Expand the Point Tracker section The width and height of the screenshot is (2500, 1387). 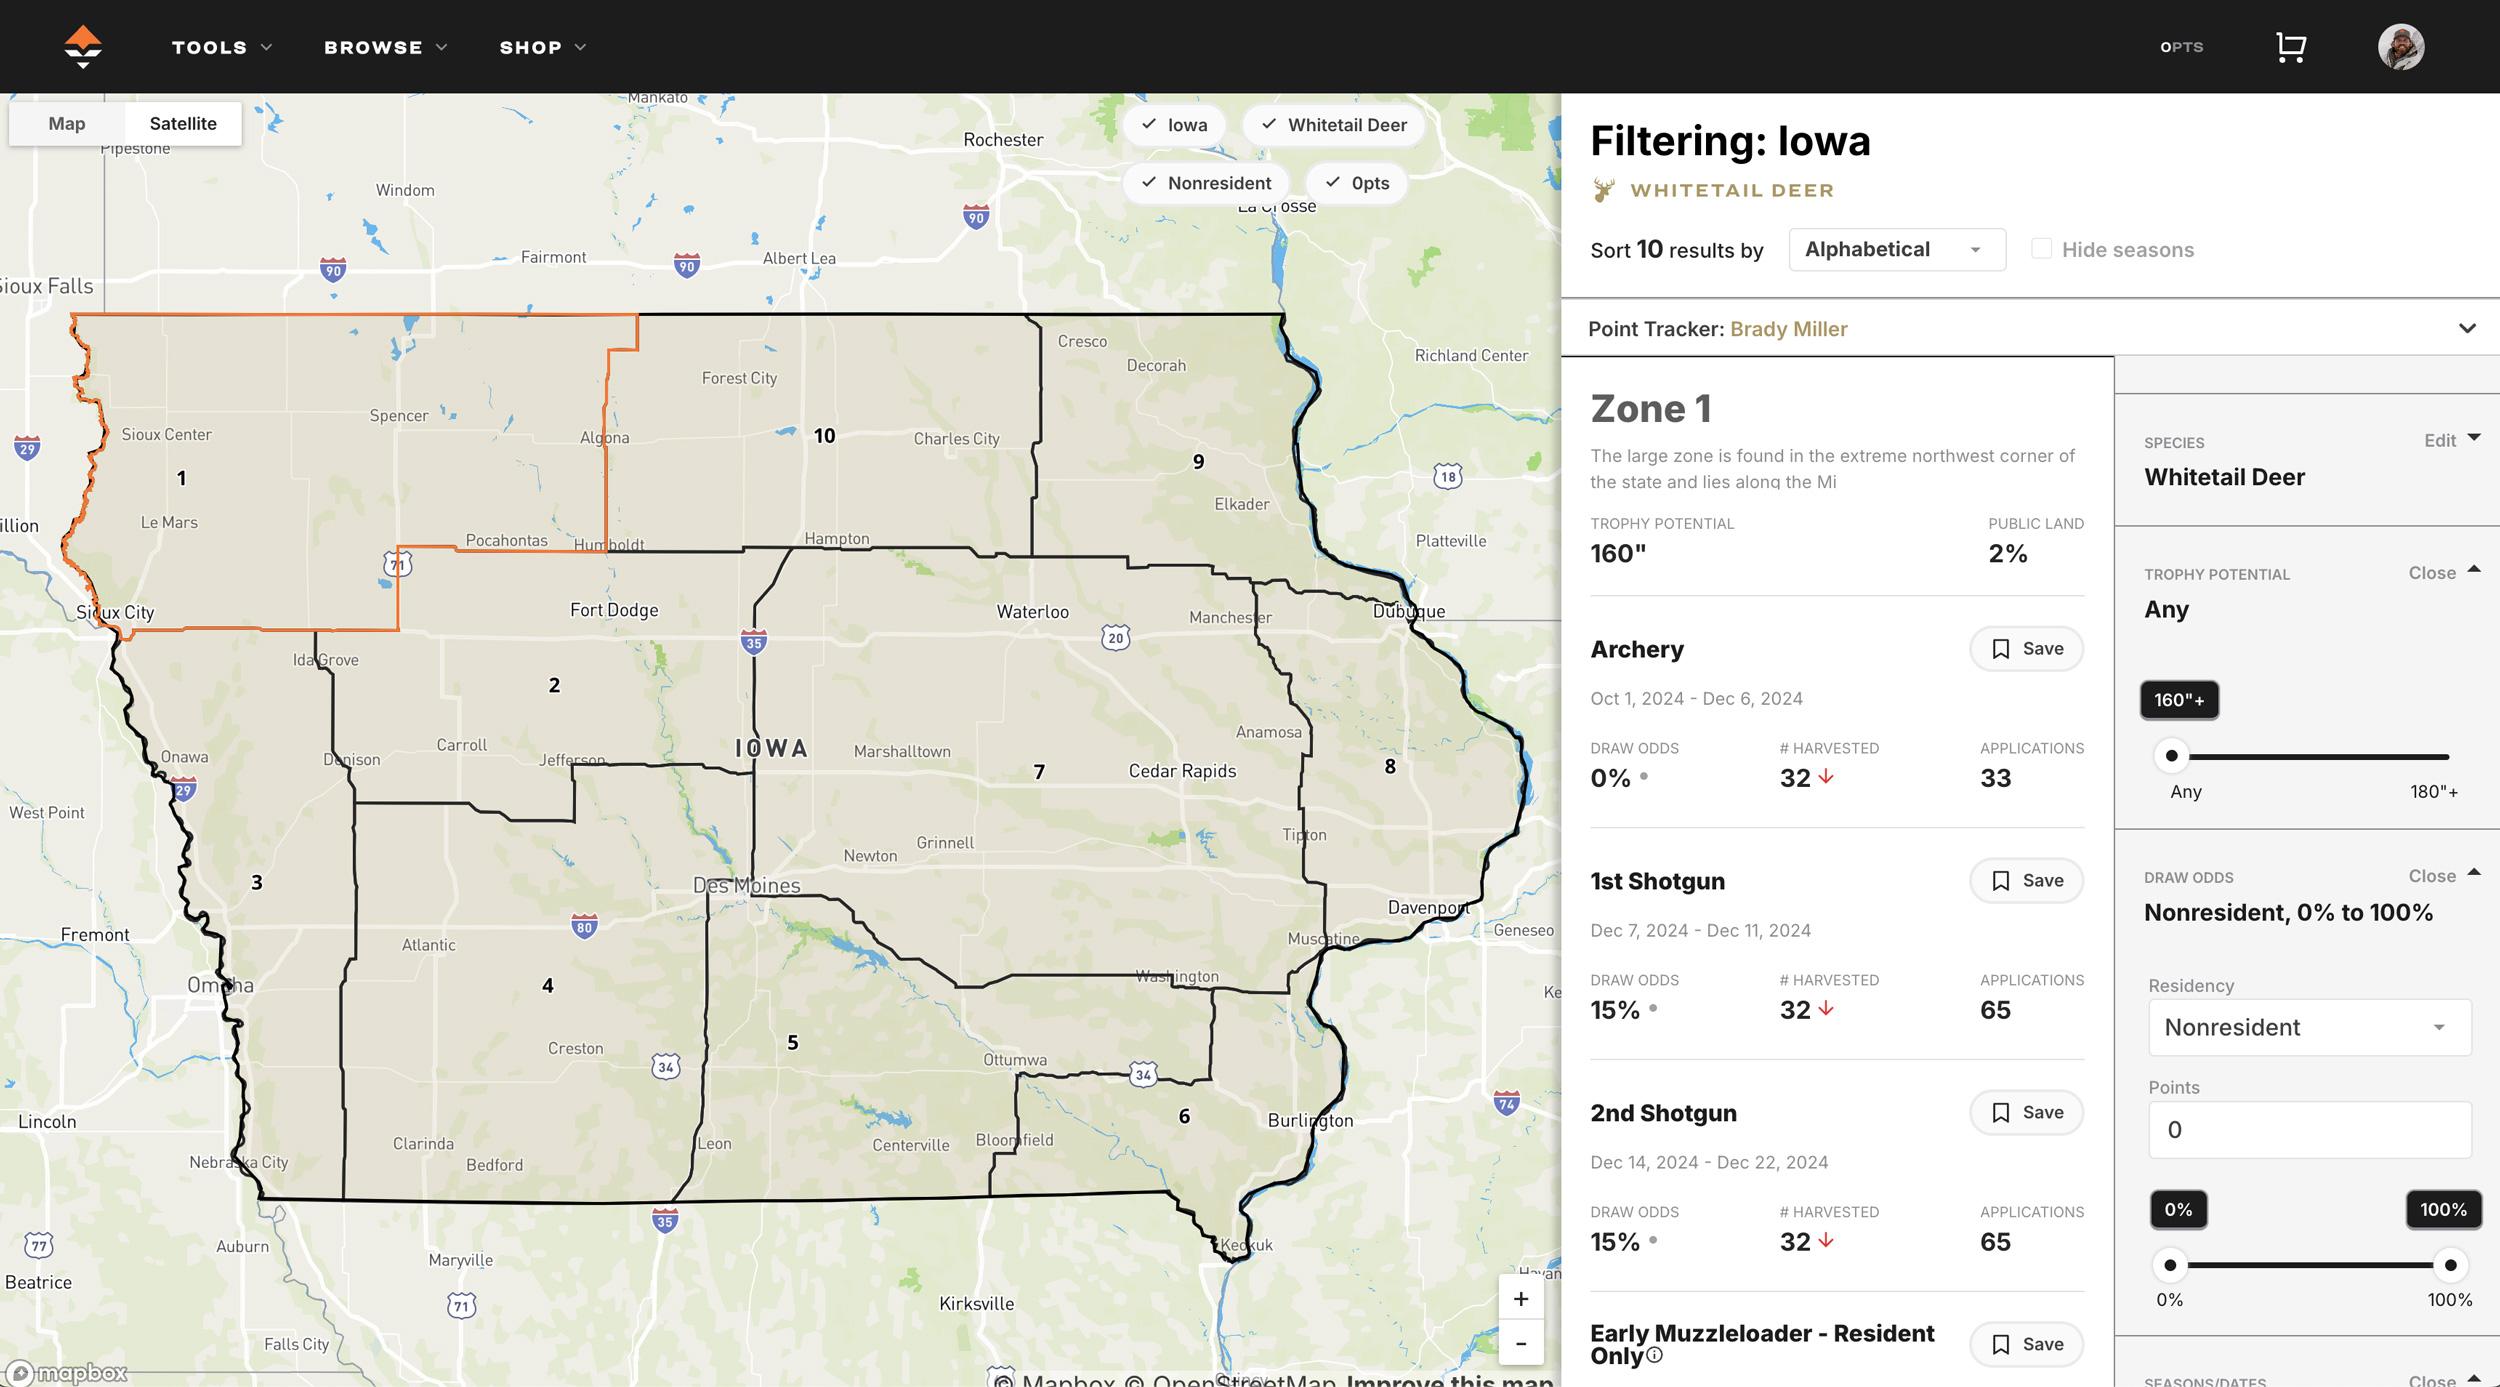(2467, 328)
